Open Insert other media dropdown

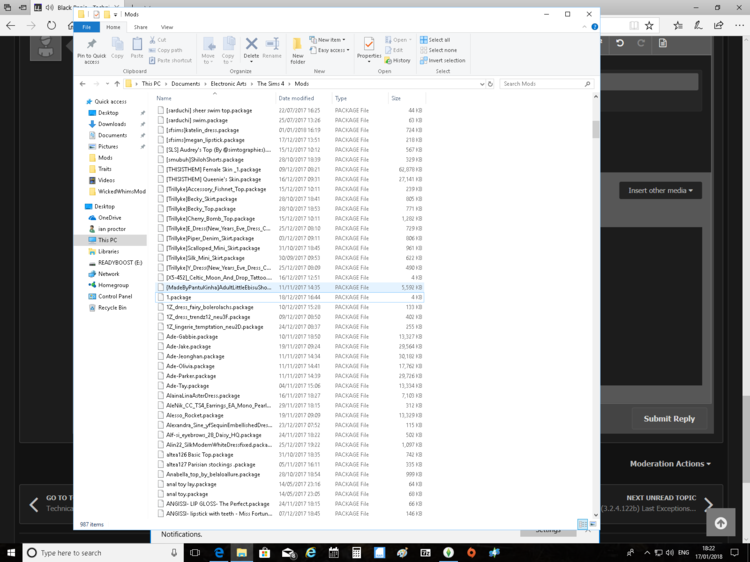click(660, 190)
